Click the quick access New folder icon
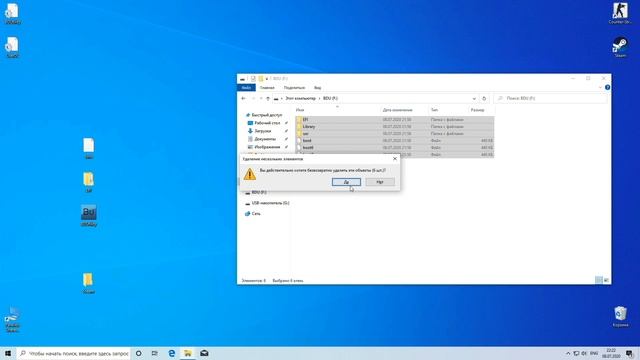Image resolution: width=640 pixels, height=360 pixels. coord(260,78)
